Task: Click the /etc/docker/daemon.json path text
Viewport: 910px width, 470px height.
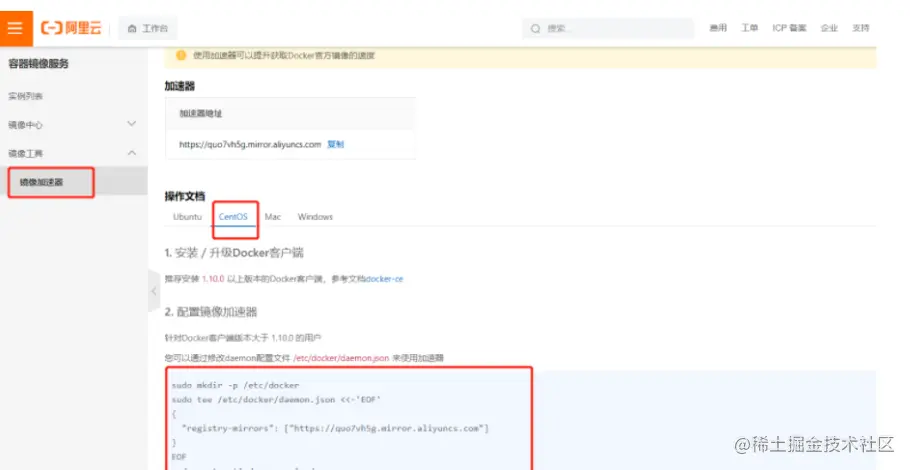Action: point(341,358)
